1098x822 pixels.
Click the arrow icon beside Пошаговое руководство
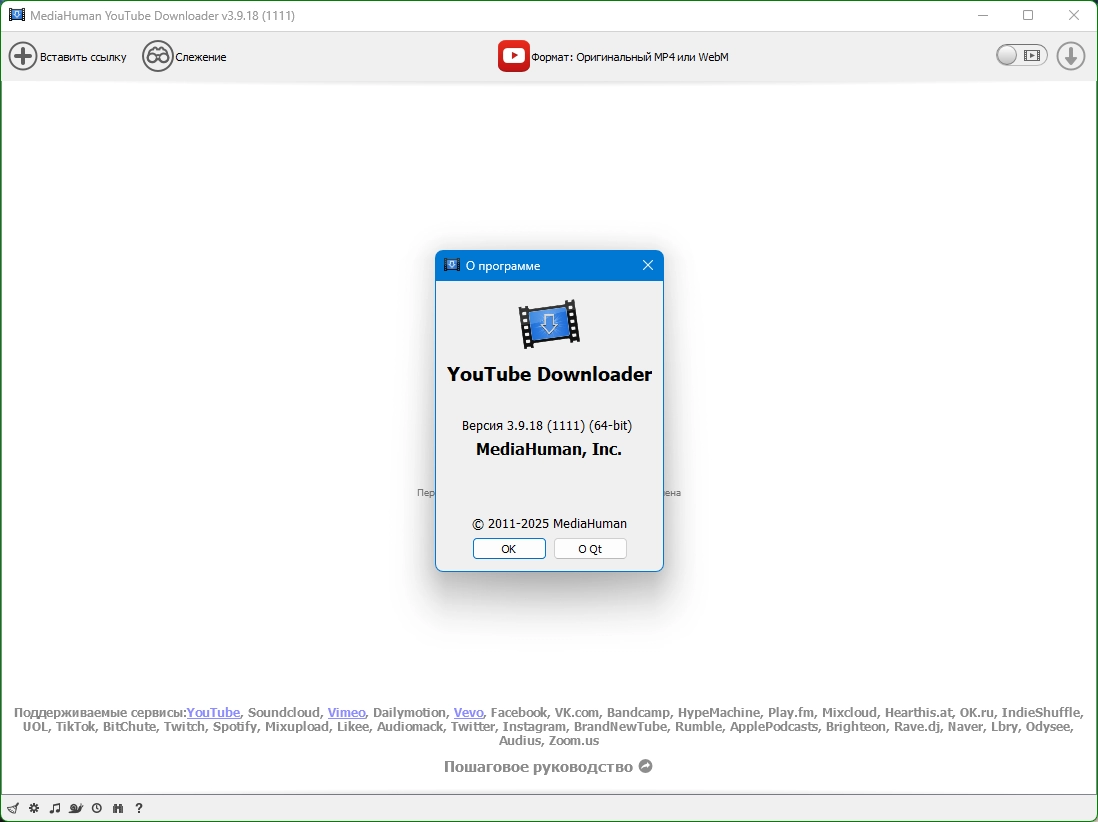[x=646, y=766]
